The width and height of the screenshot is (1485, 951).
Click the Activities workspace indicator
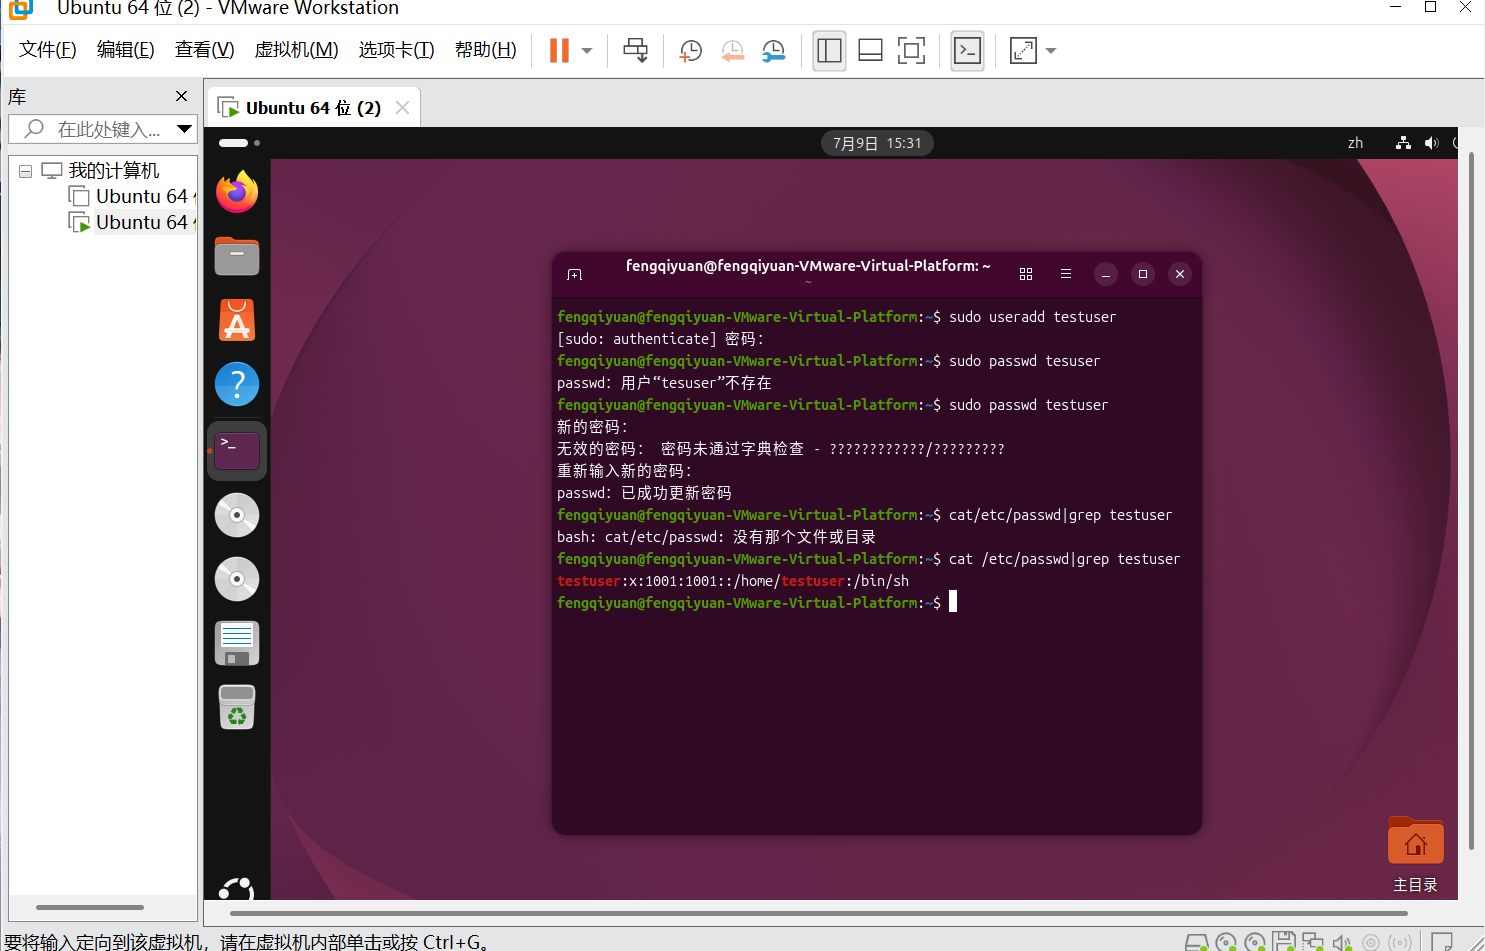(x=239, y=143)
